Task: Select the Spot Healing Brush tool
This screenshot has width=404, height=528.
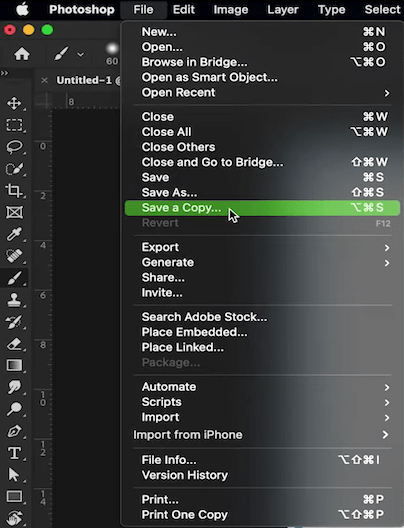Action: point(14,256)
